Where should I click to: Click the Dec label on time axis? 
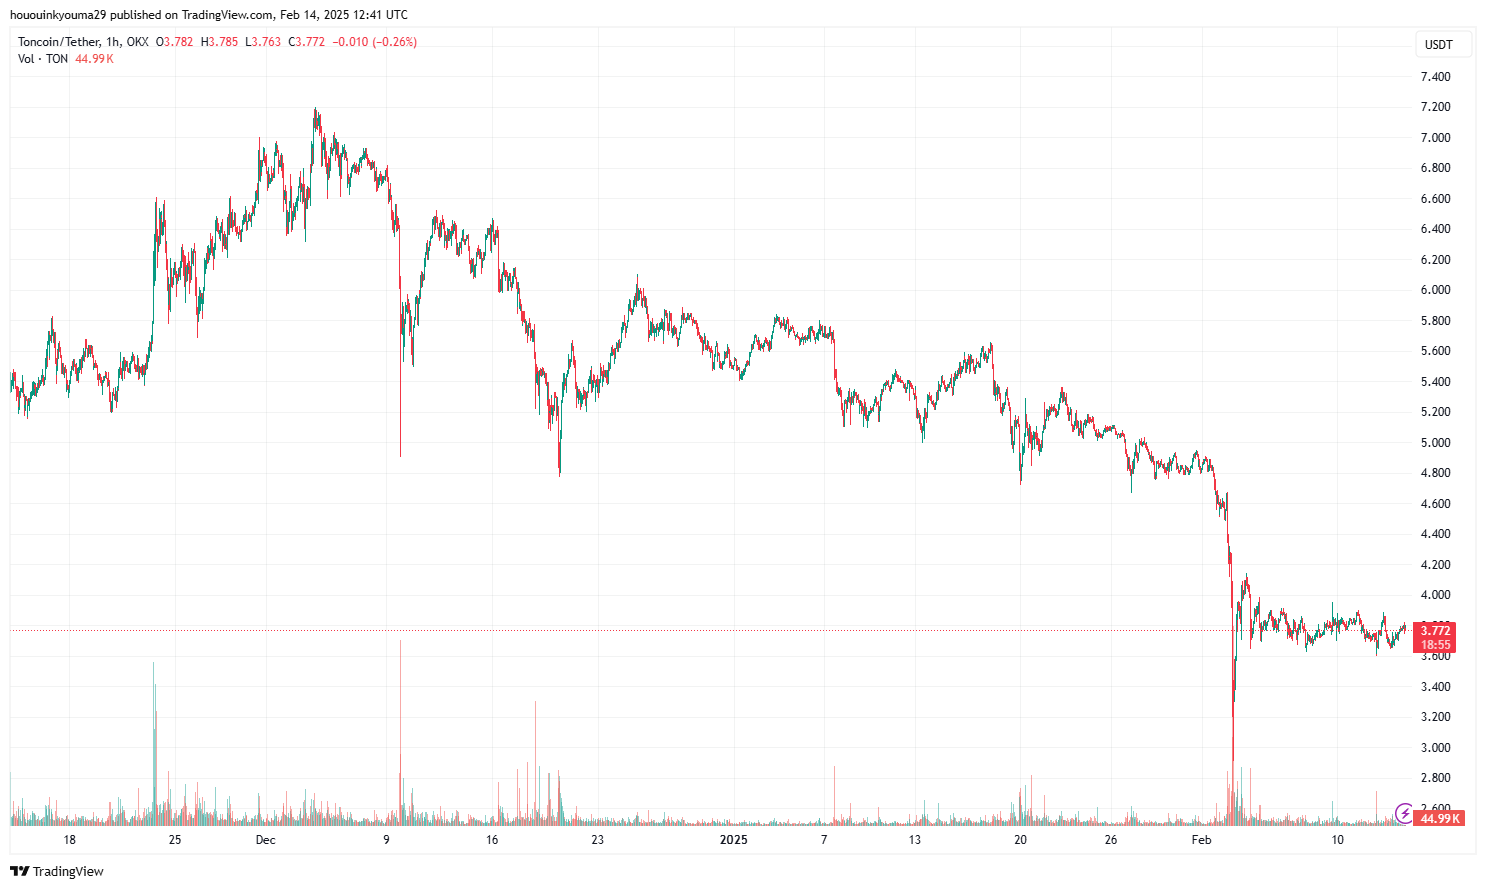pos(265,840)
